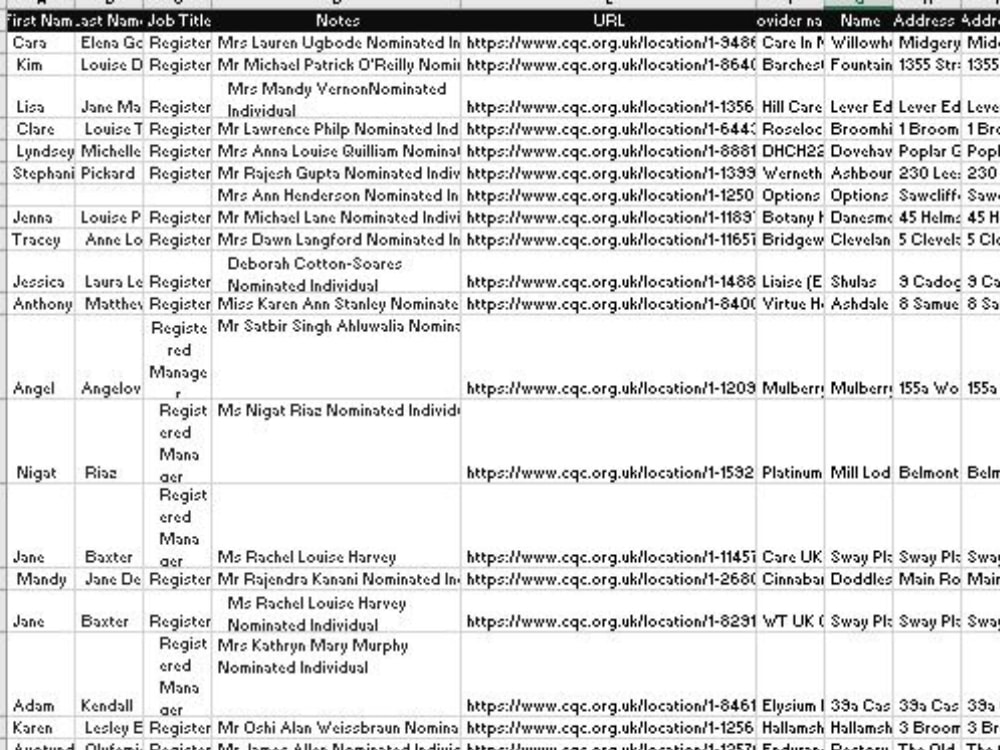The height and width of the screenshot is (750, 1000).
Task: Select name cell Ashdale
Action: pyautogui.click(x=859, y=304)
